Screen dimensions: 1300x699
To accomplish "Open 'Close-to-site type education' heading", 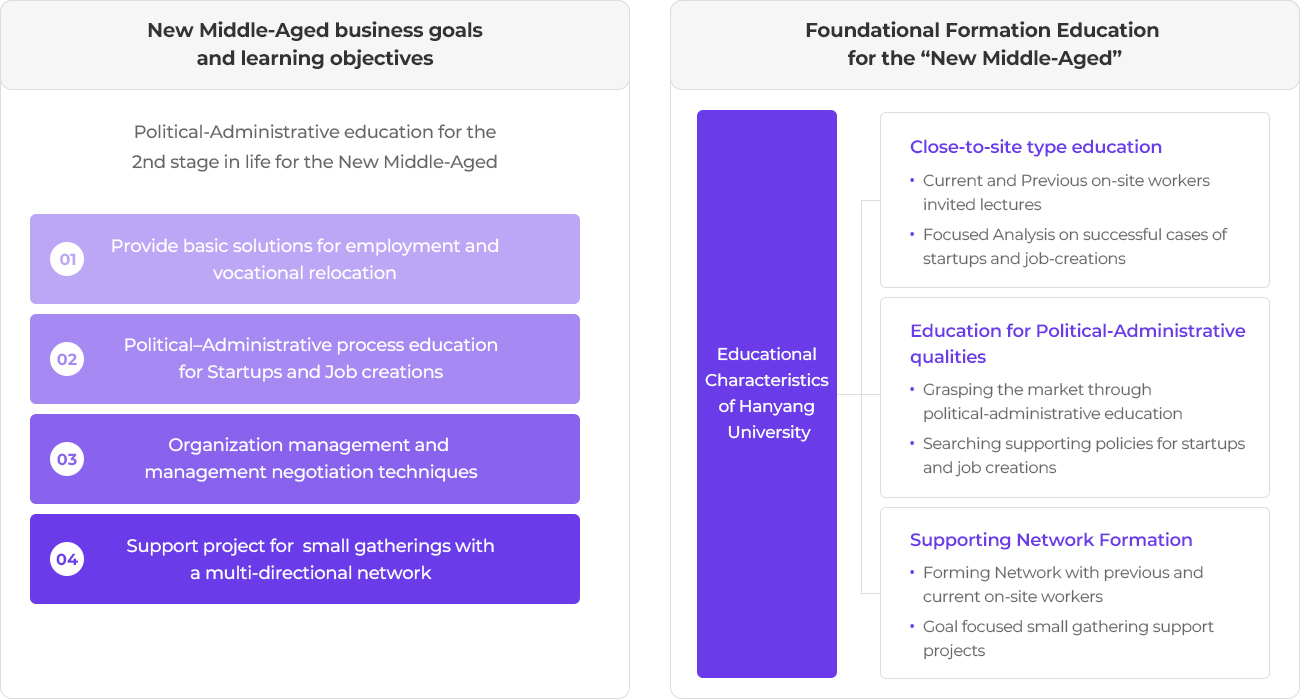I will [1036, 147].
